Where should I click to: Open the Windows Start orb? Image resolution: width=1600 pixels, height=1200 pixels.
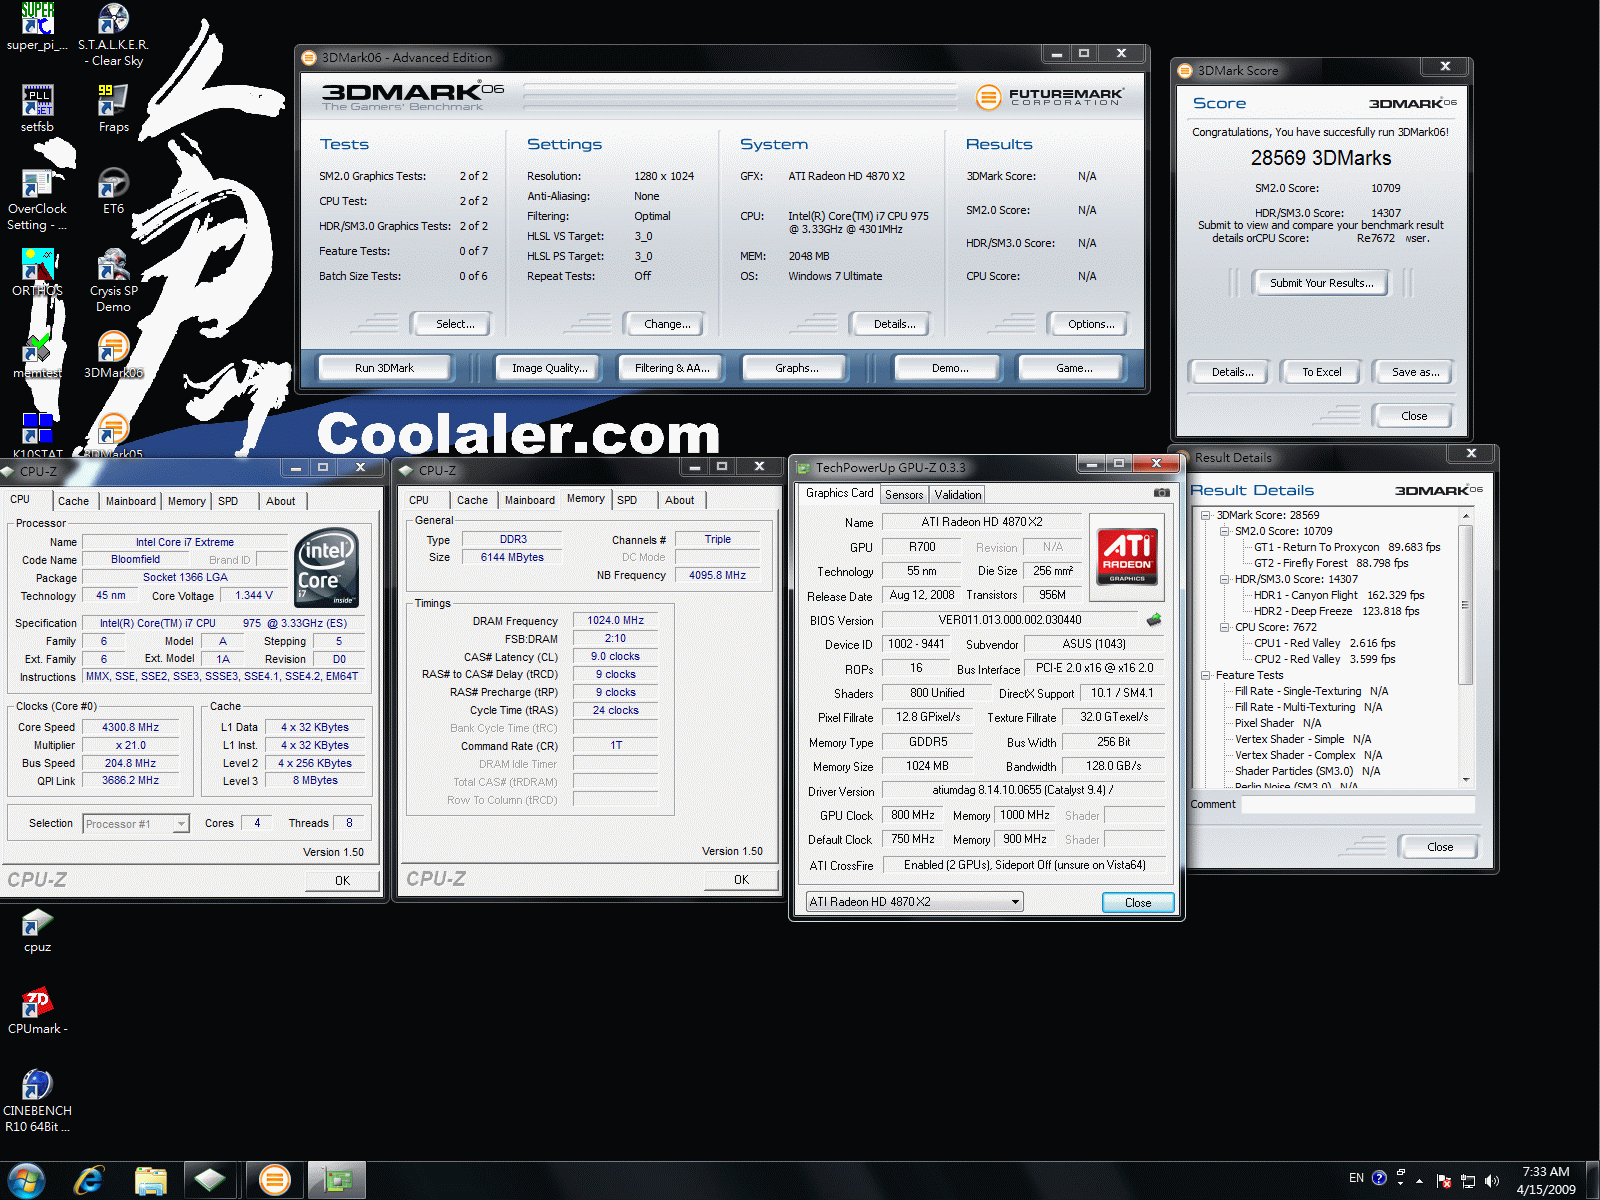tap(26, 1180)
